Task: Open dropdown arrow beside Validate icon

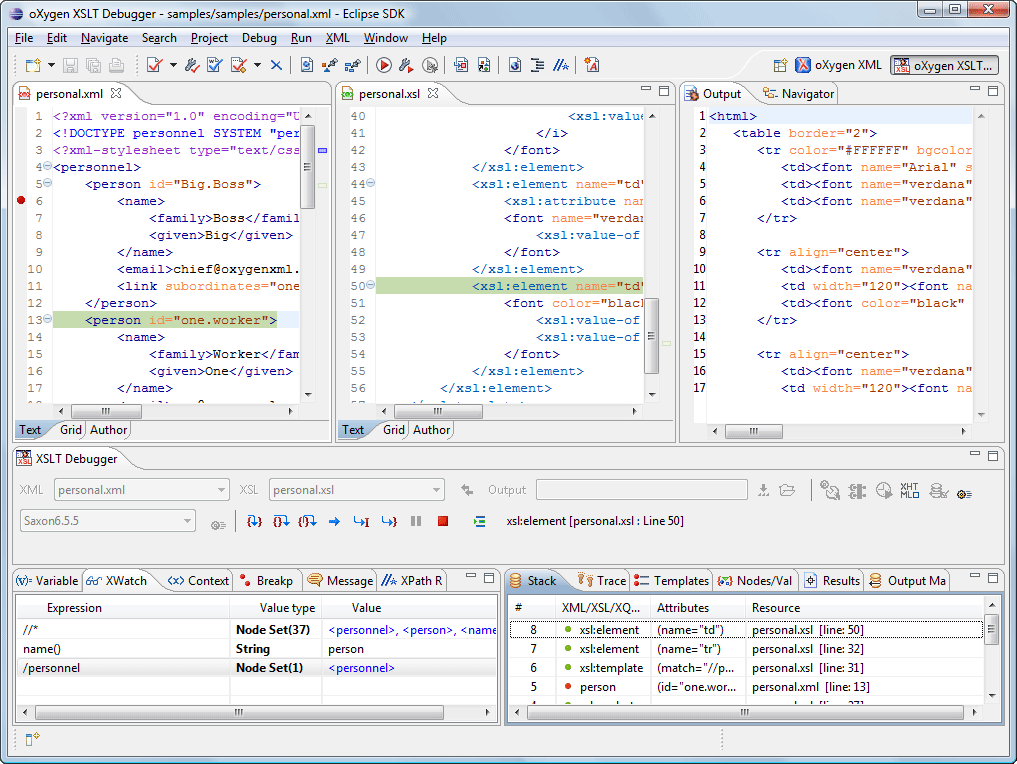Action: coord(173,65)
